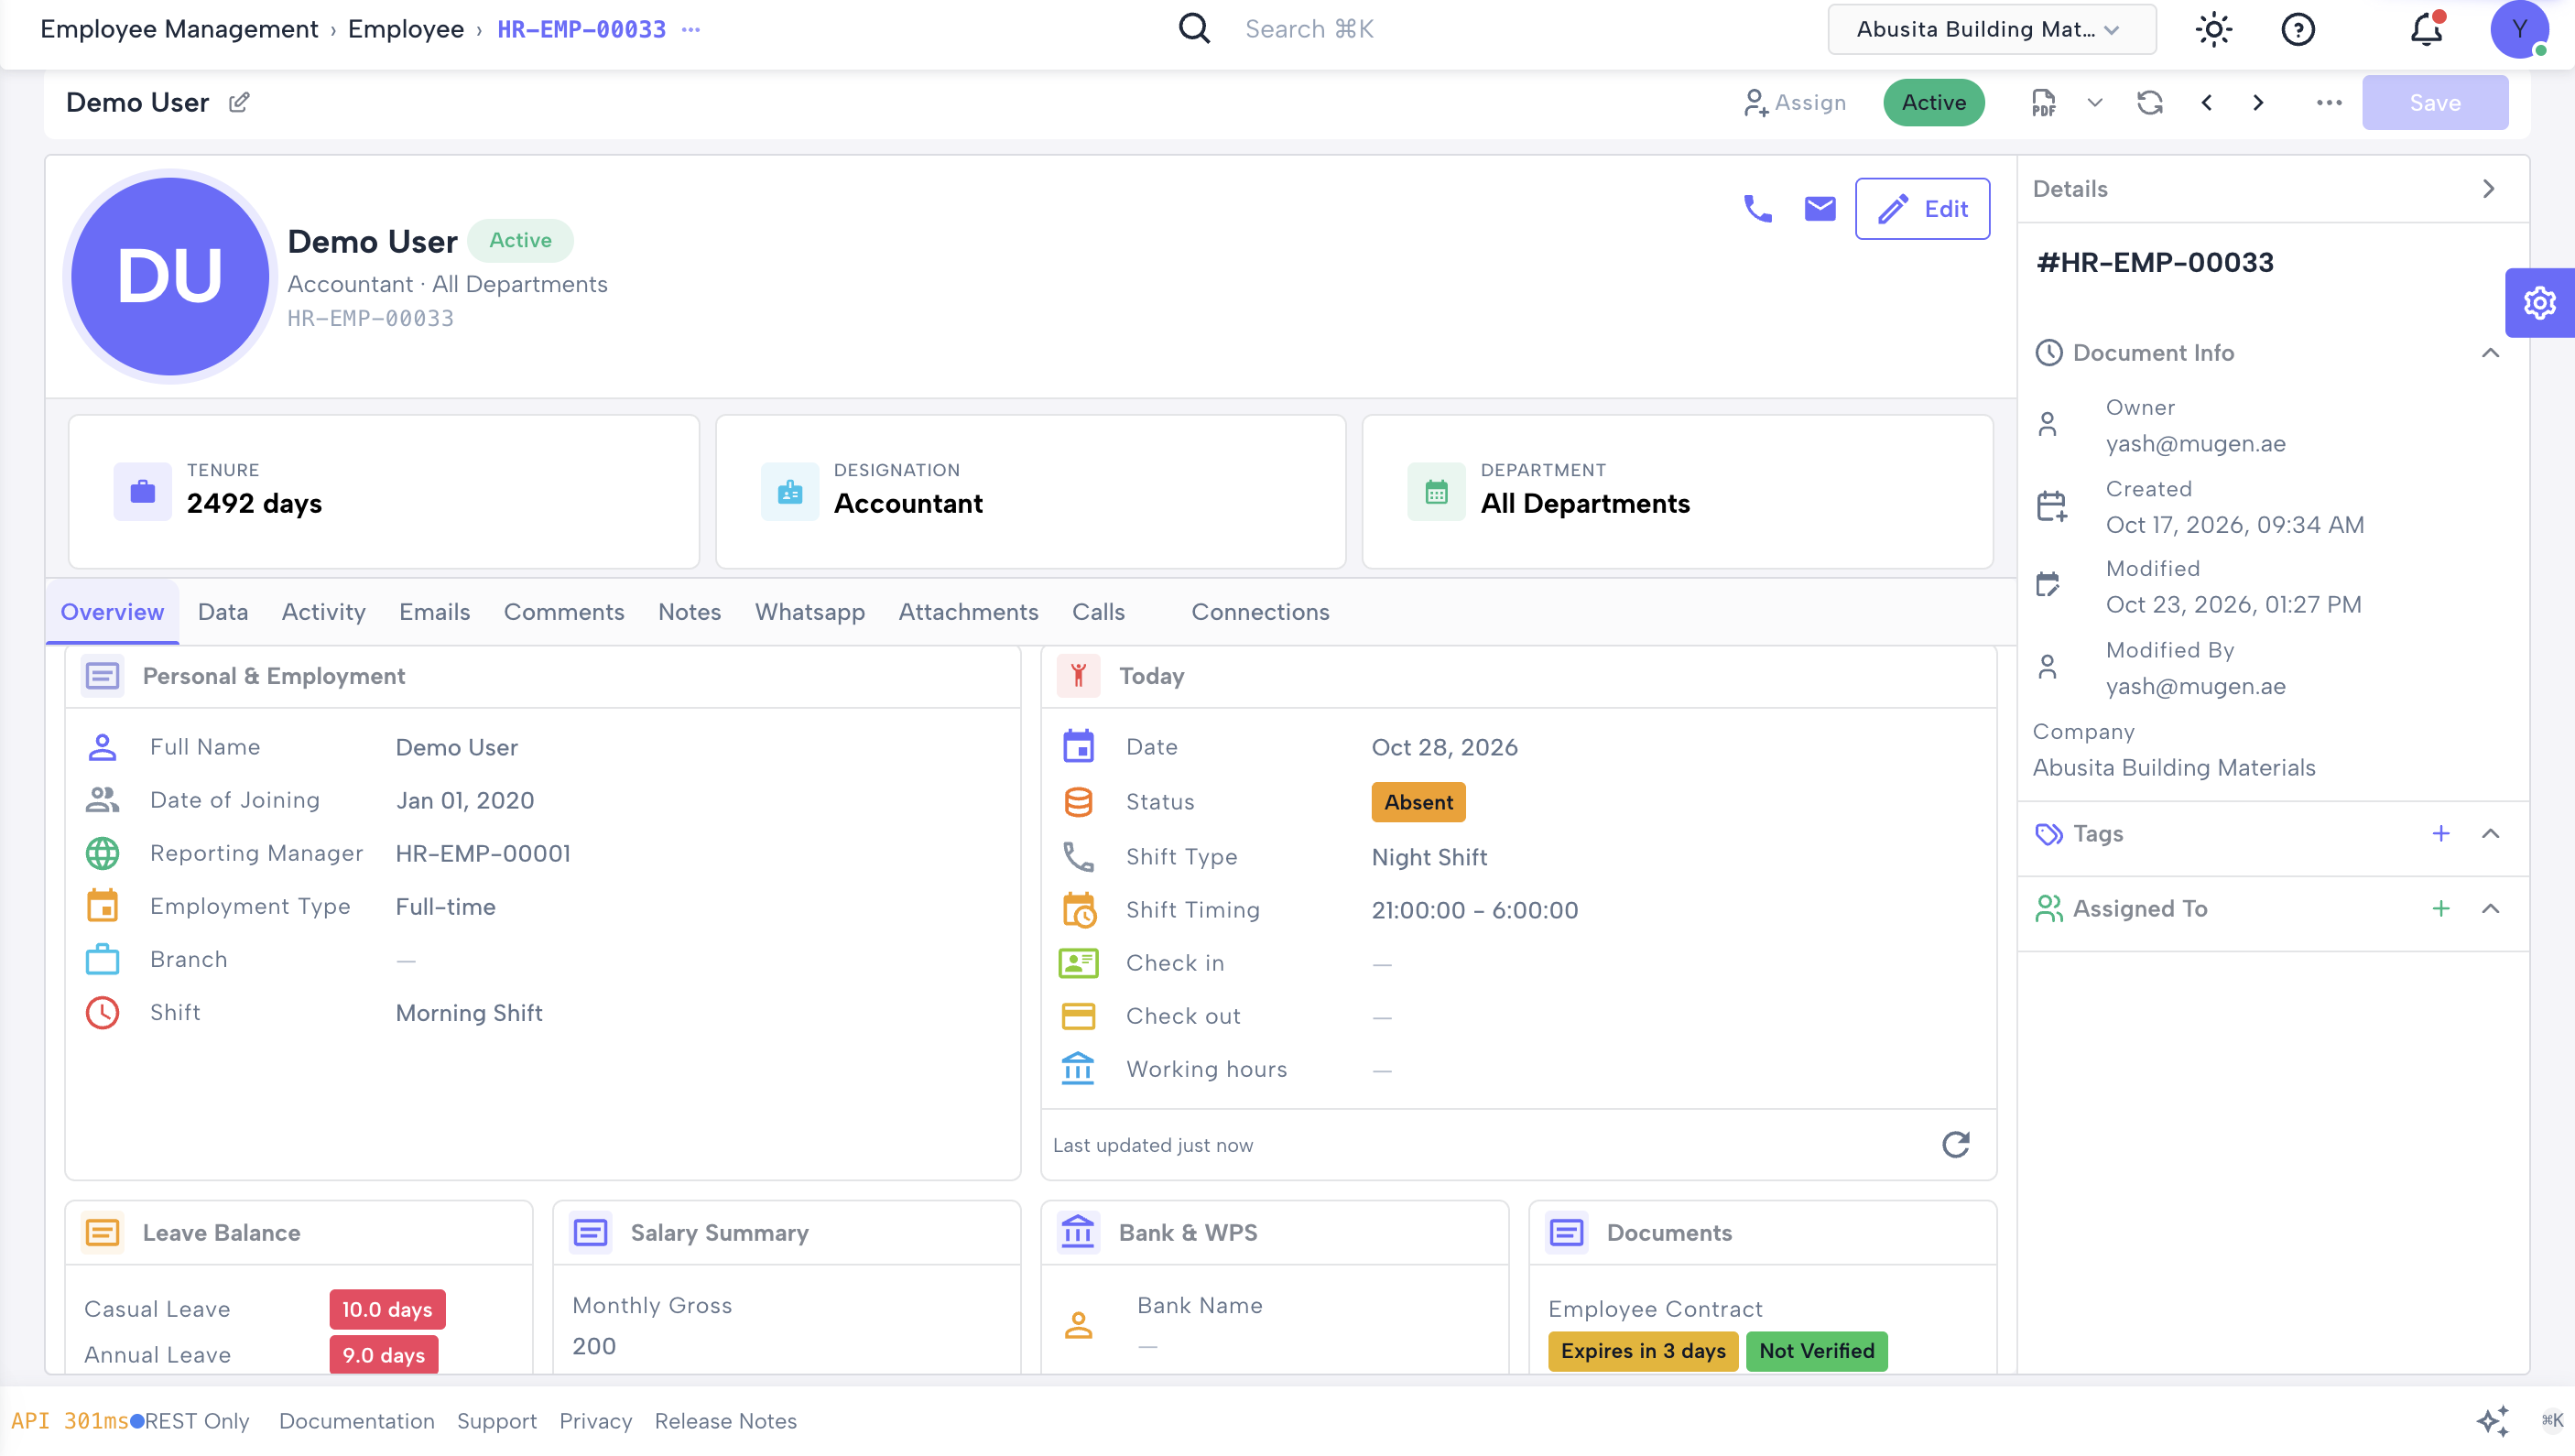Open the three-dots menu beside Save
This screenshot has width=2575, height=1456.
pos(2329,103)
